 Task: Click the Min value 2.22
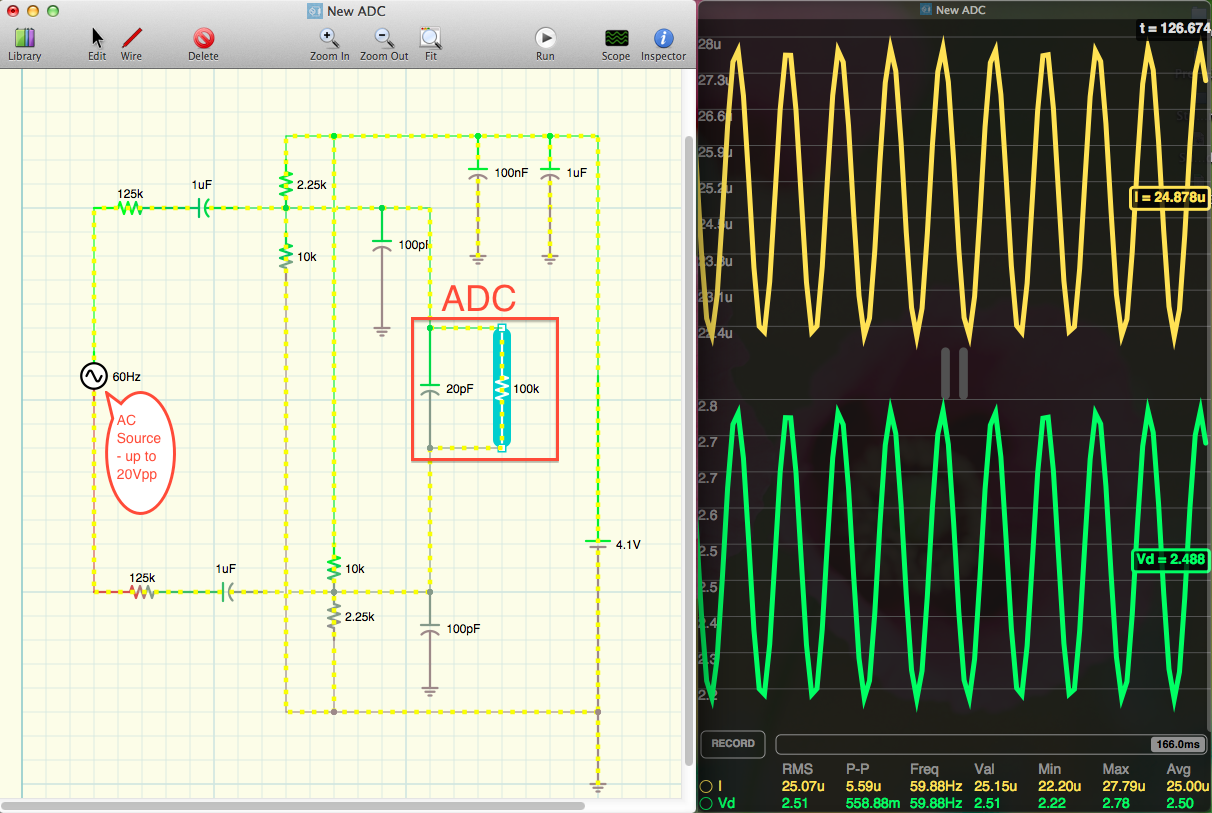point(1050,803)
